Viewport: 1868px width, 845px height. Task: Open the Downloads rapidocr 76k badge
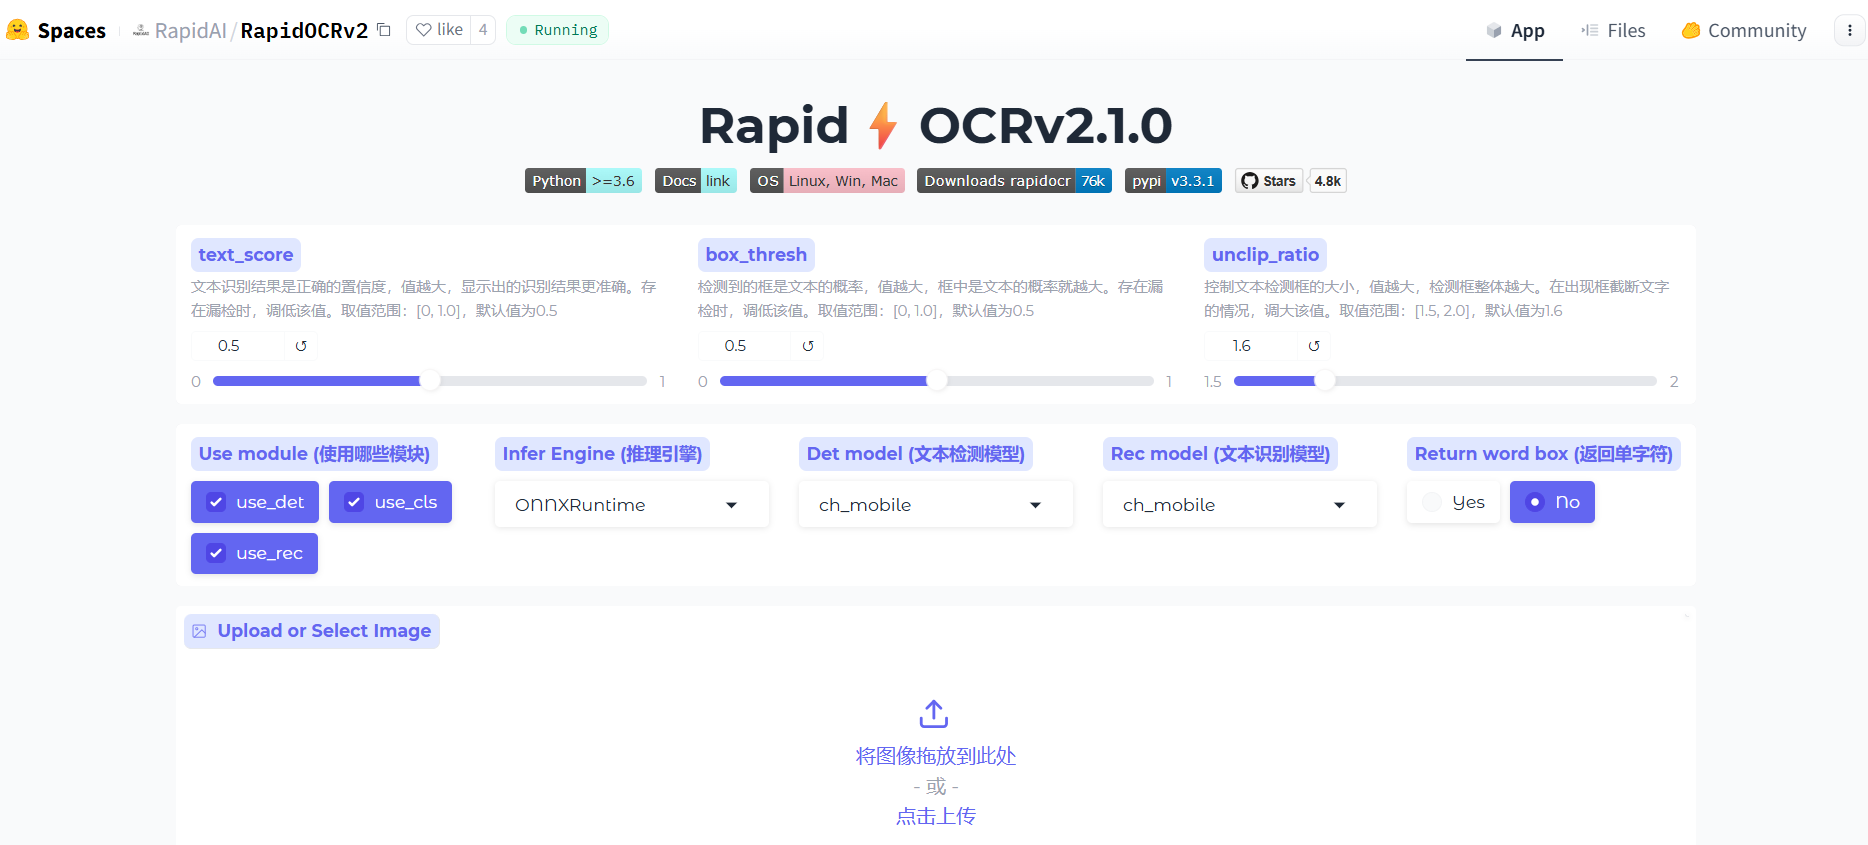(x=1014, y=181)
